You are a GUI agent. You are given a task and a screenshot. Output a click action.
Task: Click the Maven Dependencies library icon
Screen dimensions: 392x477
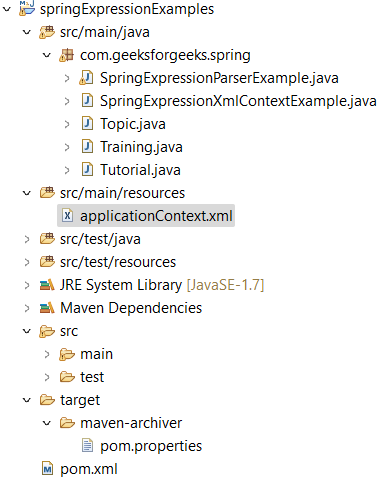(x=47, y=308)
